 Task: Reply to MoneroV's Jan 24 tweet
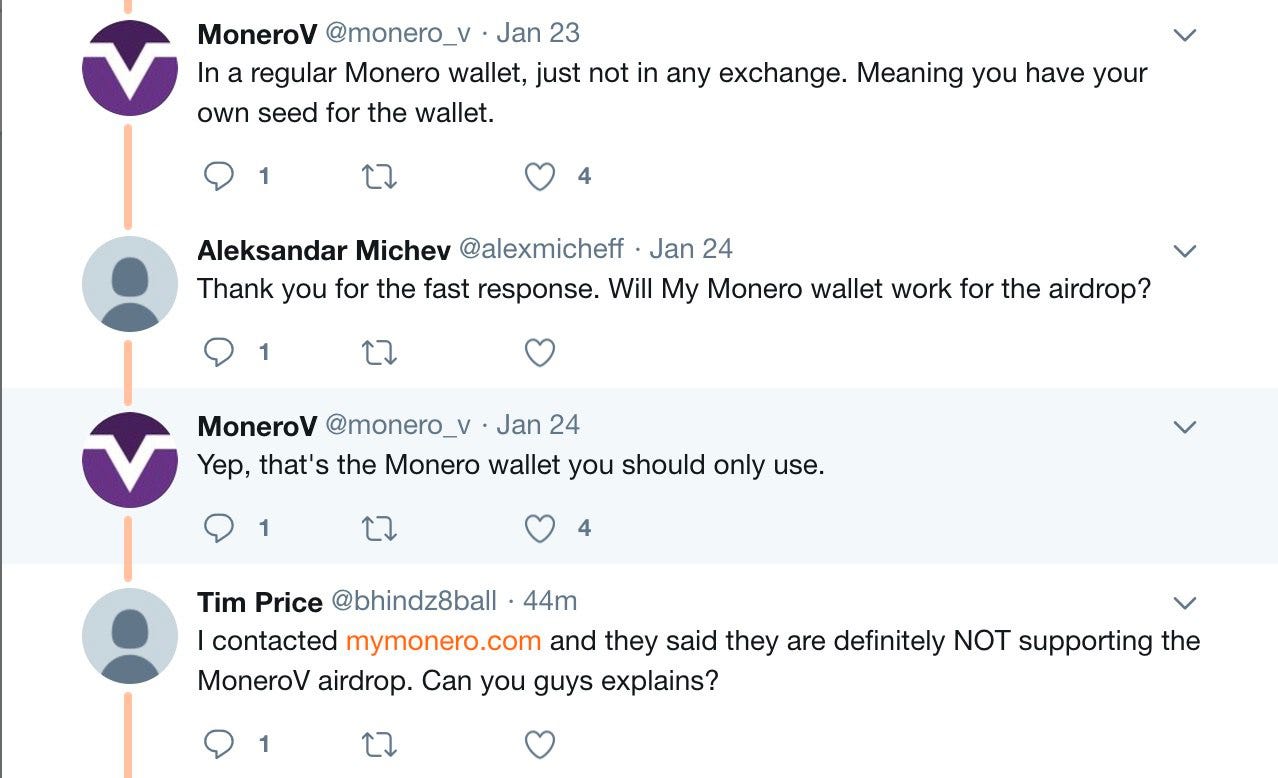(x=219, y=528)
